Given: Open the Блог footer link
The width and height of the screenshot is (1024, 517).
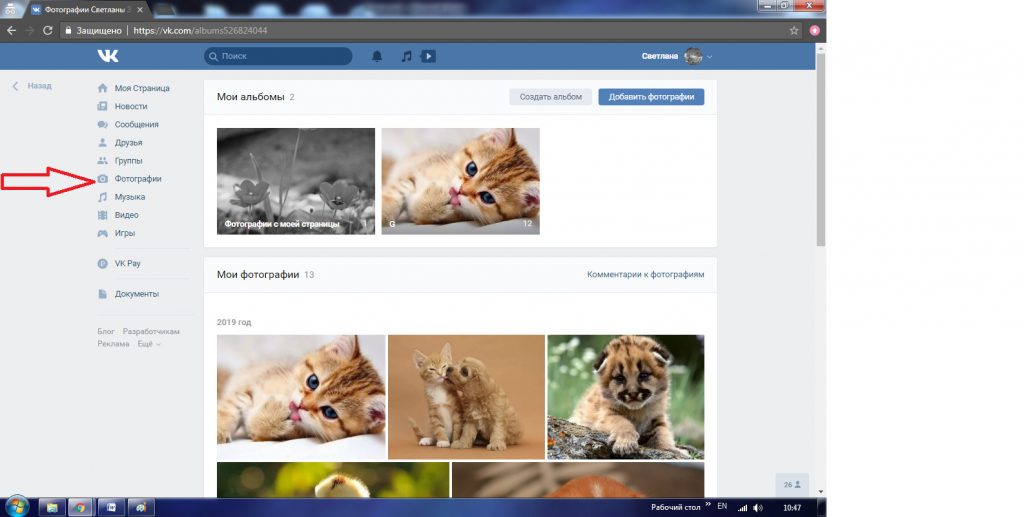Looking at the screenshot, I should tap(106, 332).
